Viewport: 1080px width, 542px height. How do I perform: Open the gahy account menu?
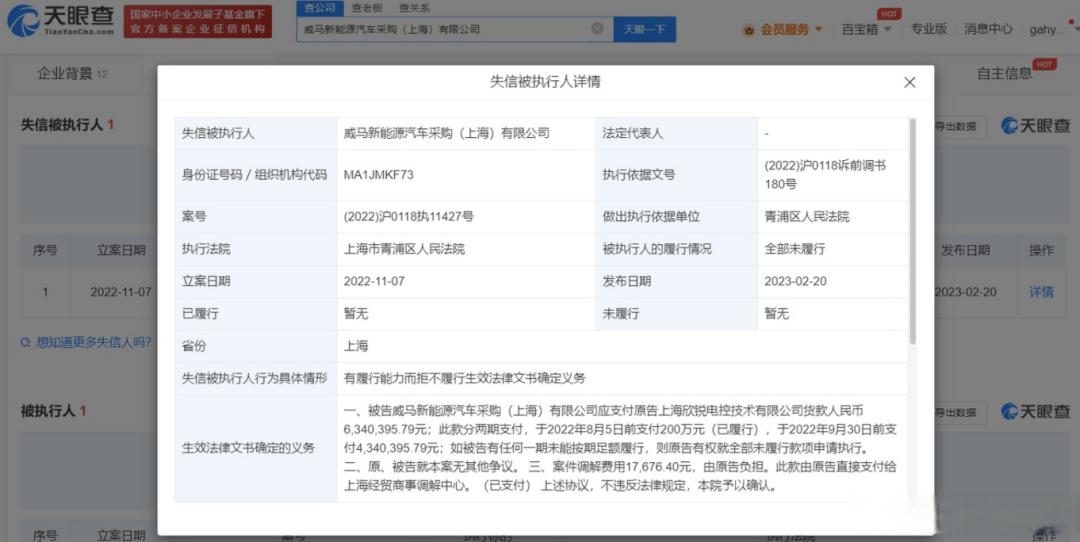1051,29
